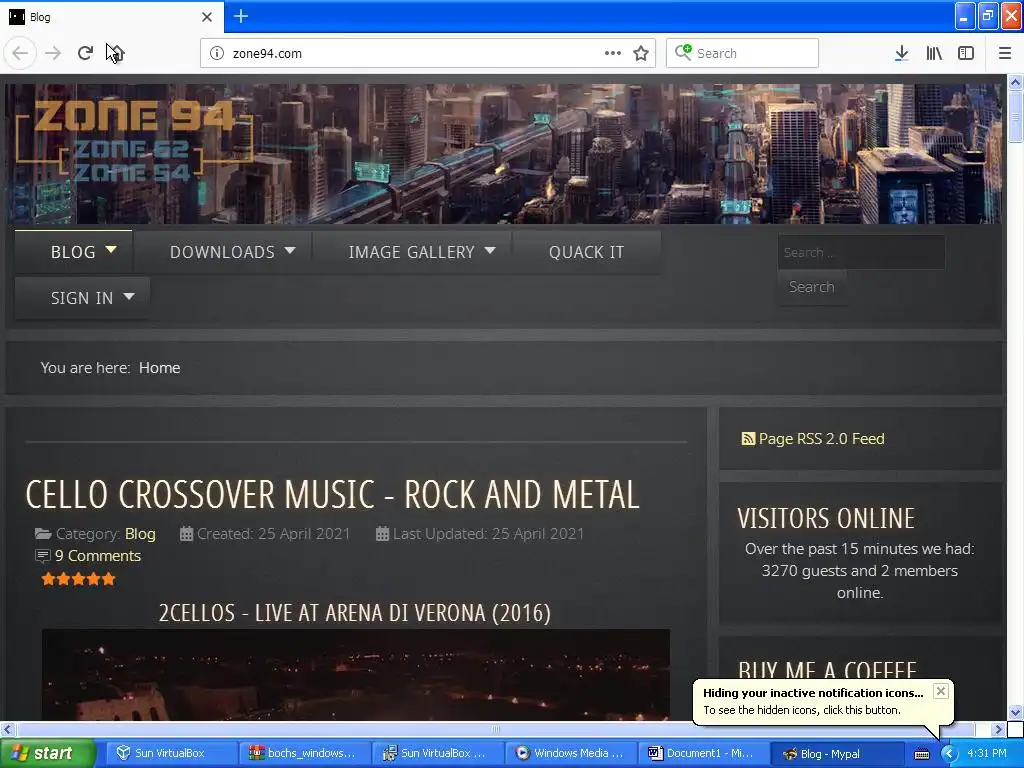The height and width of the screenshot is (768, 1024).
Task: Expand the SIGN IN dropdown arrow
Action: [129, 296]
